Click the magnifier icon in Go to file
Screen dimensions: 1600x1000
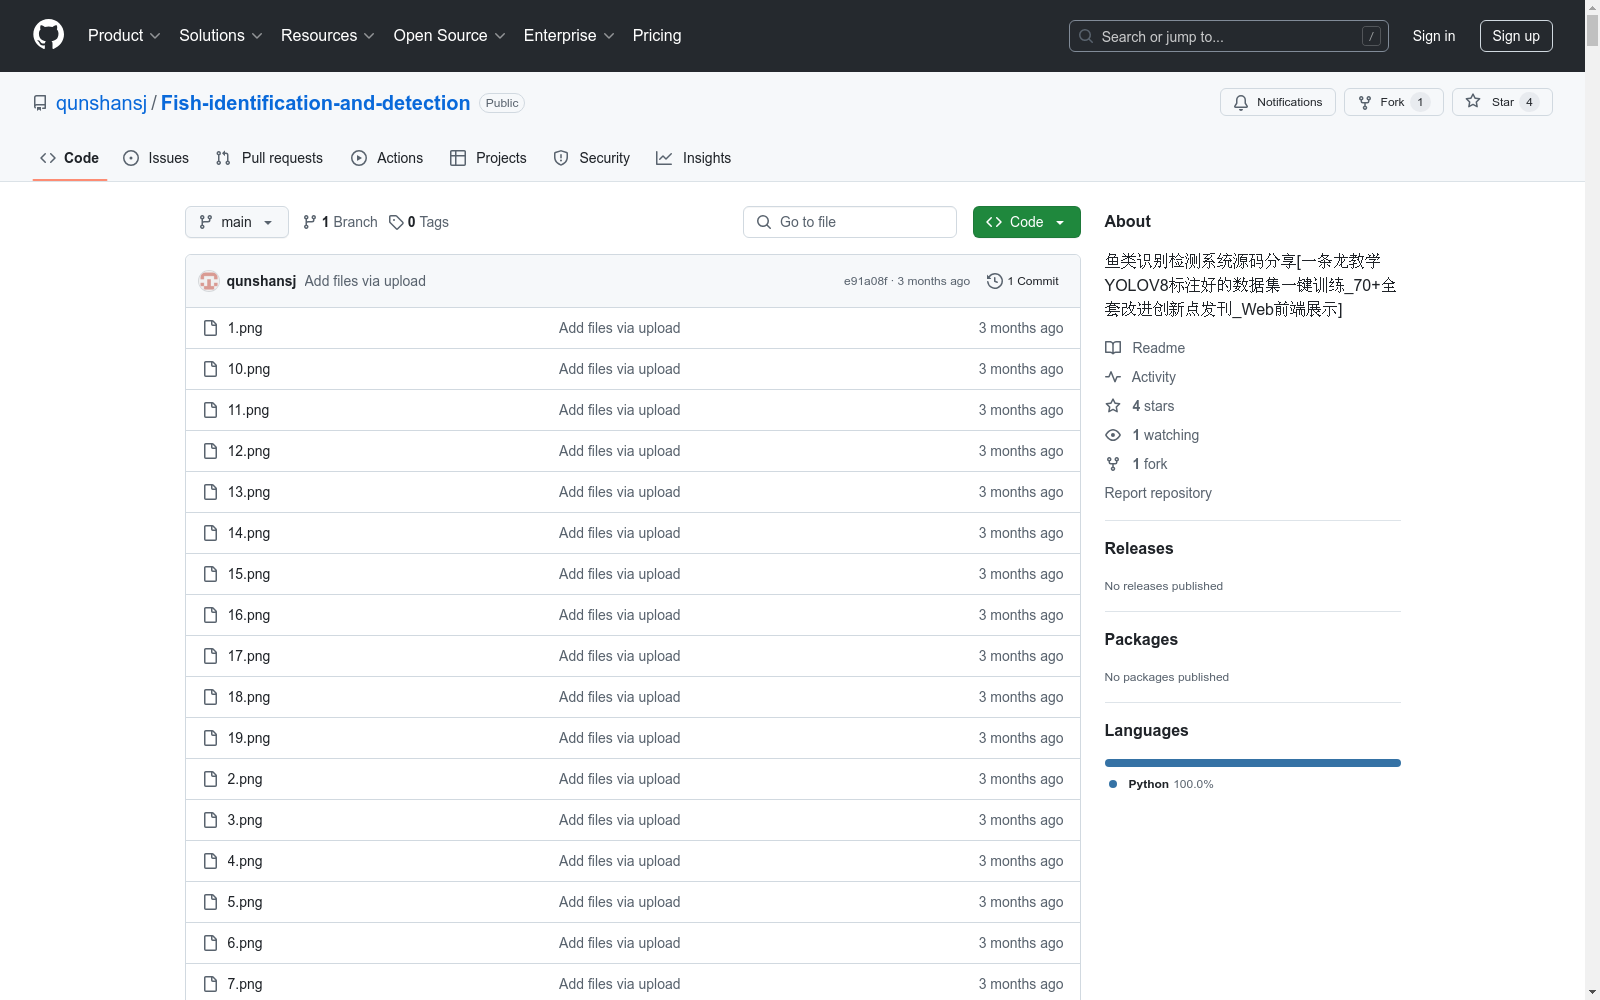(x=764, y=222)
